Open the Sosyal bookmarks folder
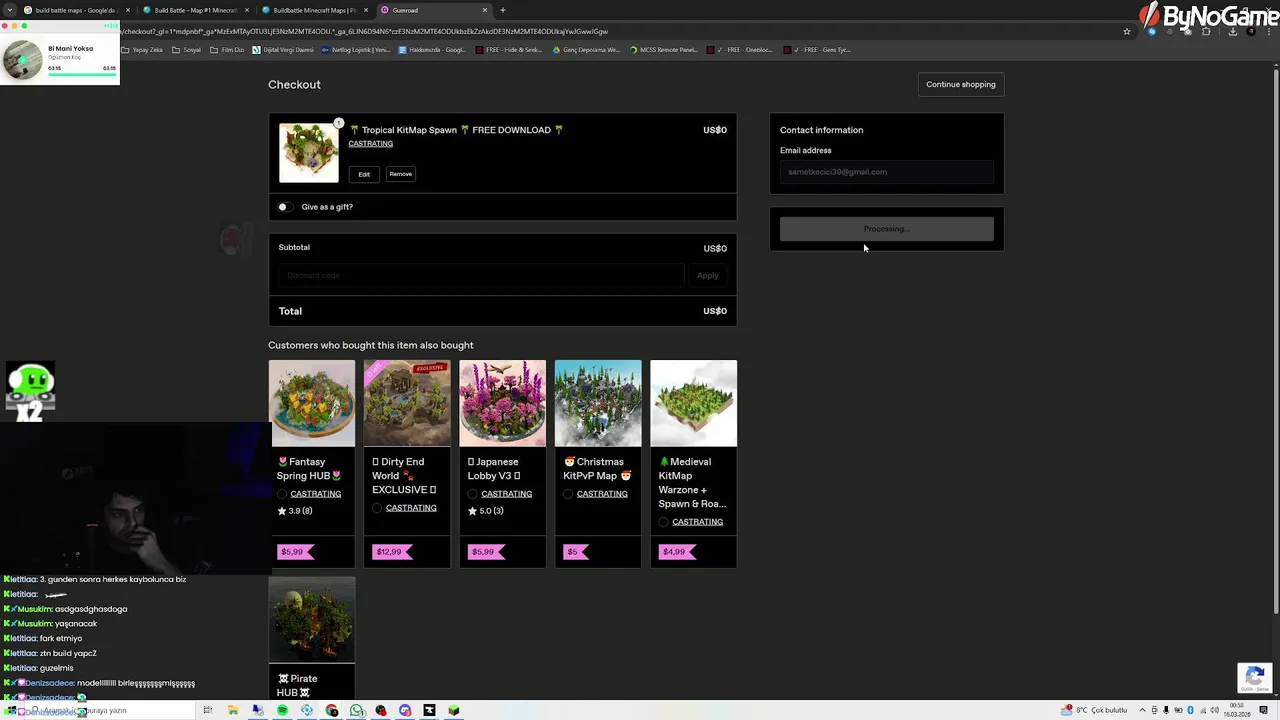Screen dimensions: 1280x720 pyautogui.click(x=186, y=49)
